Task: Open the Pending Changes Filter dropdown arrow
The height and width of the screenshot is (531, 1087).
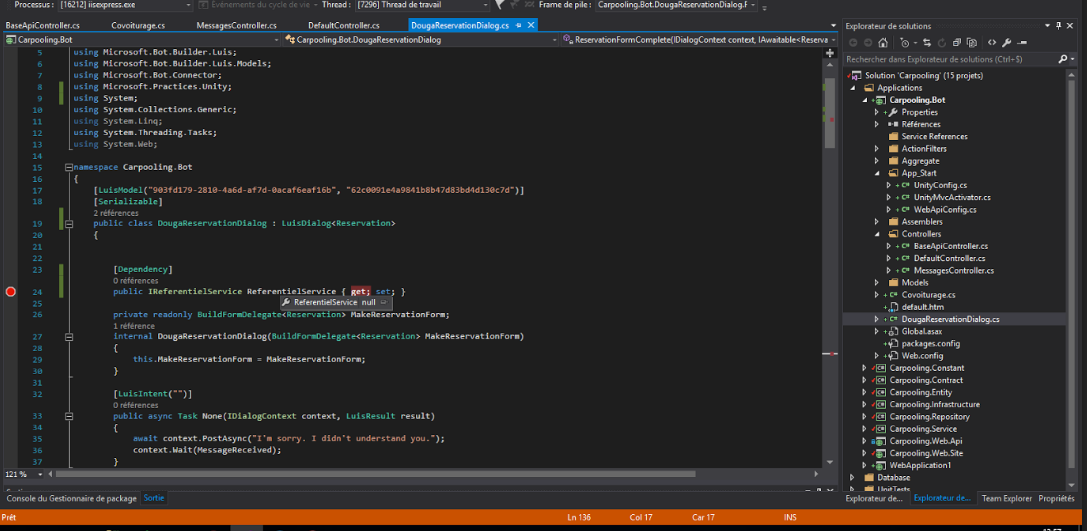Action: (915, 42)
